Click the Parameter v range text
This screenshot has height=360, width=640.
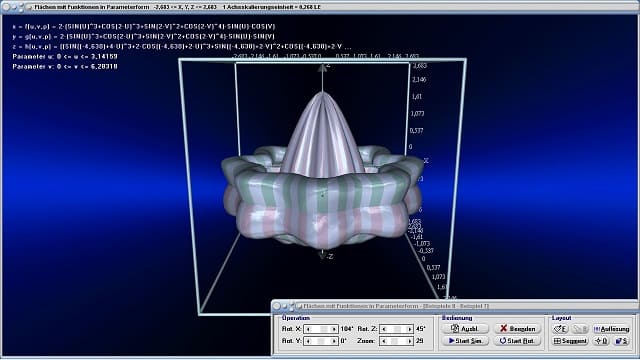(65, 66)
